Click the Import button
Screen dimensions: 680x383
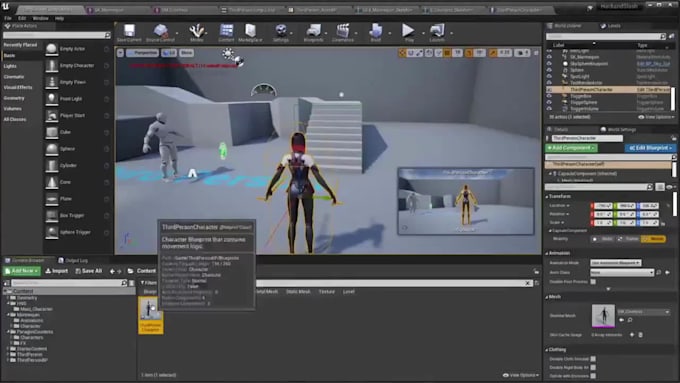tap(57, 271)
